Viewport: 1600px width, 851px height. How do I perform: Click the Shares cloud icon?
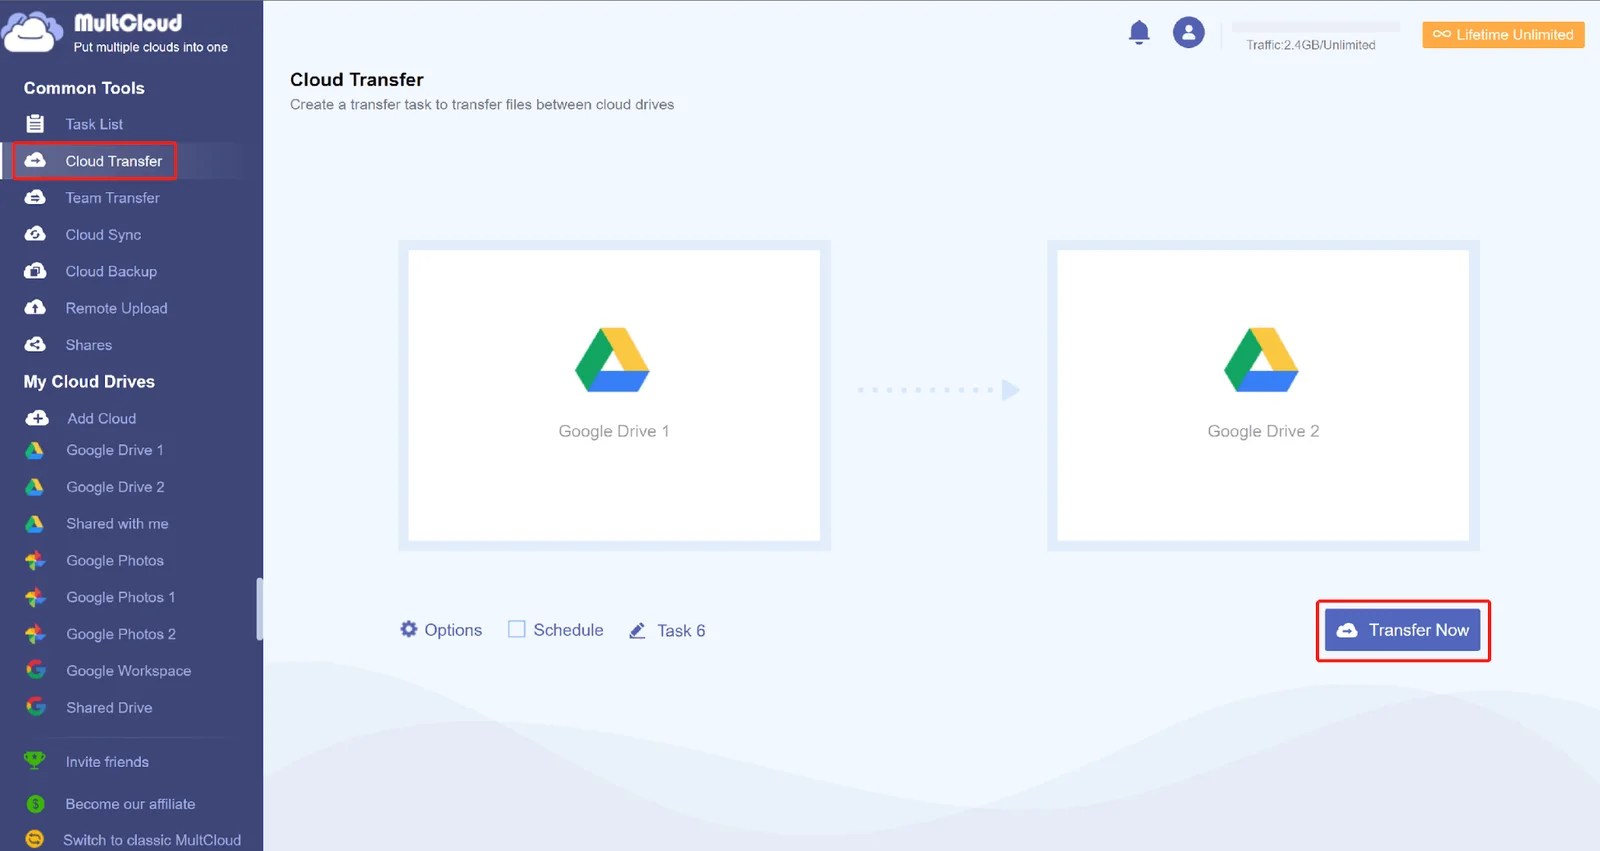click(35, 344)
